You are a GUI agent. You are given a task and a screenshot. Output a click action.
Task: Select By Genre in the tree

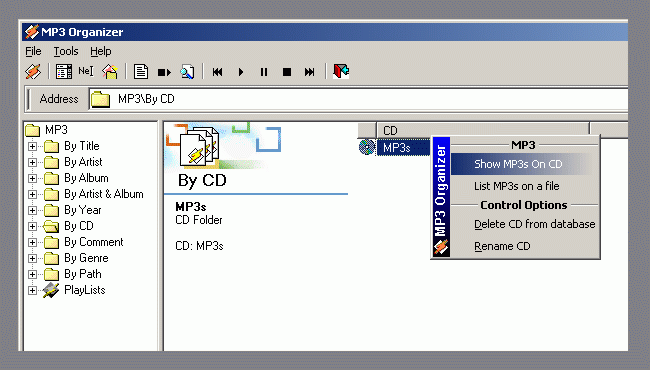(86, 258)
